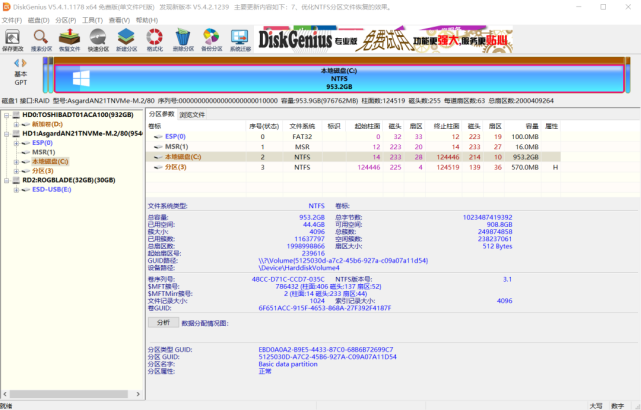Open the 工具(T) menu
The image size is (641, 410).
[x=92, y=20]
